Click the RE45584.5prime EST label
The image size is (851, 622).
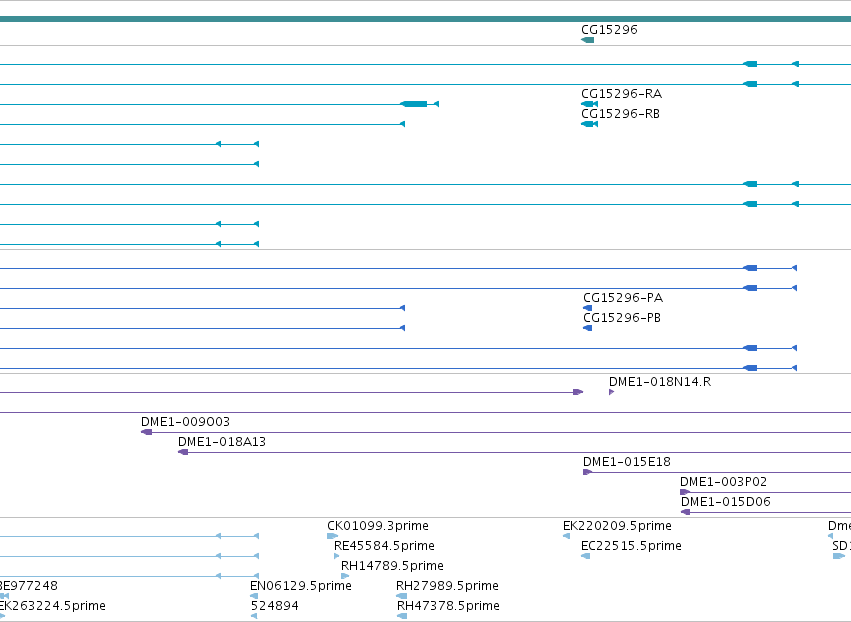(384, 546)
